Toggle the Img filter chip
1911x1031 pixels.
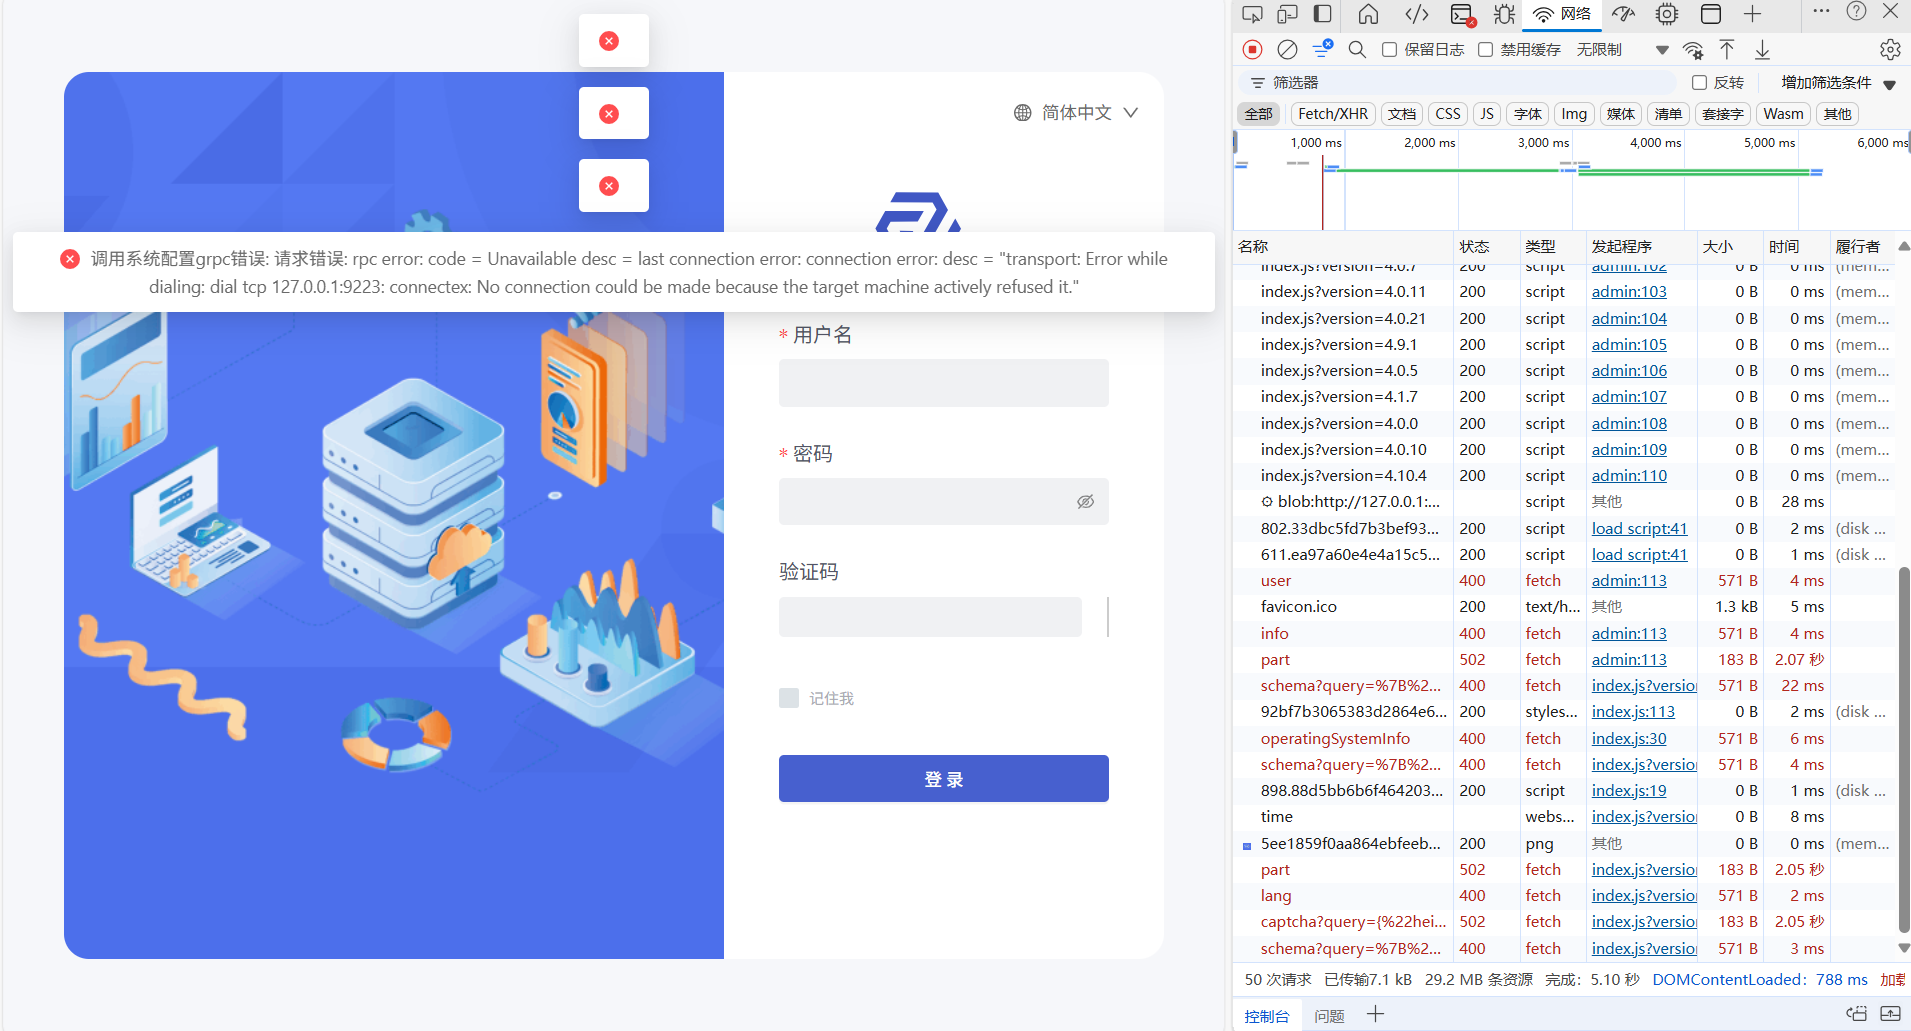pos(1574,114)
